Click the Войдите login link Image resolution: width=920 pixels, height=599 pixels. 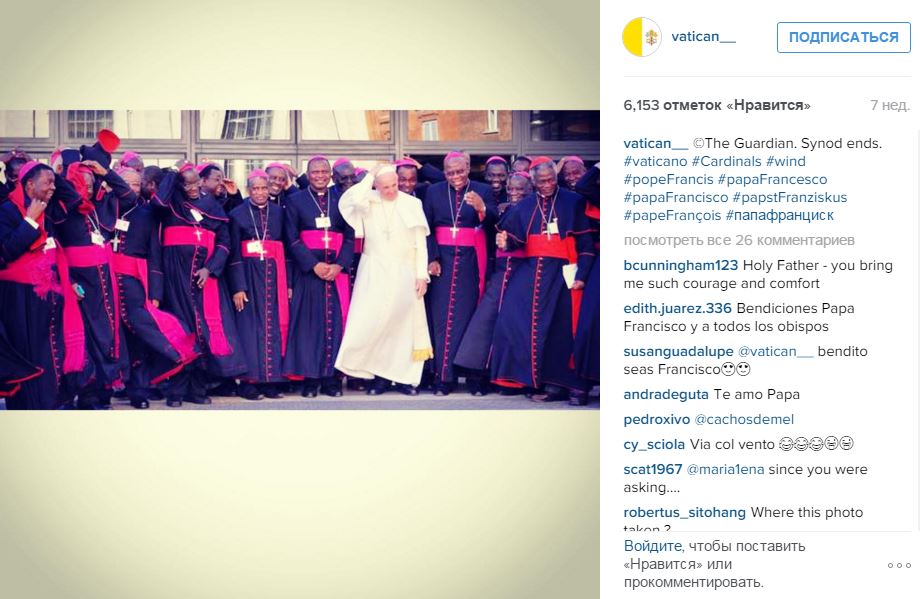click(x=652, y=546)
